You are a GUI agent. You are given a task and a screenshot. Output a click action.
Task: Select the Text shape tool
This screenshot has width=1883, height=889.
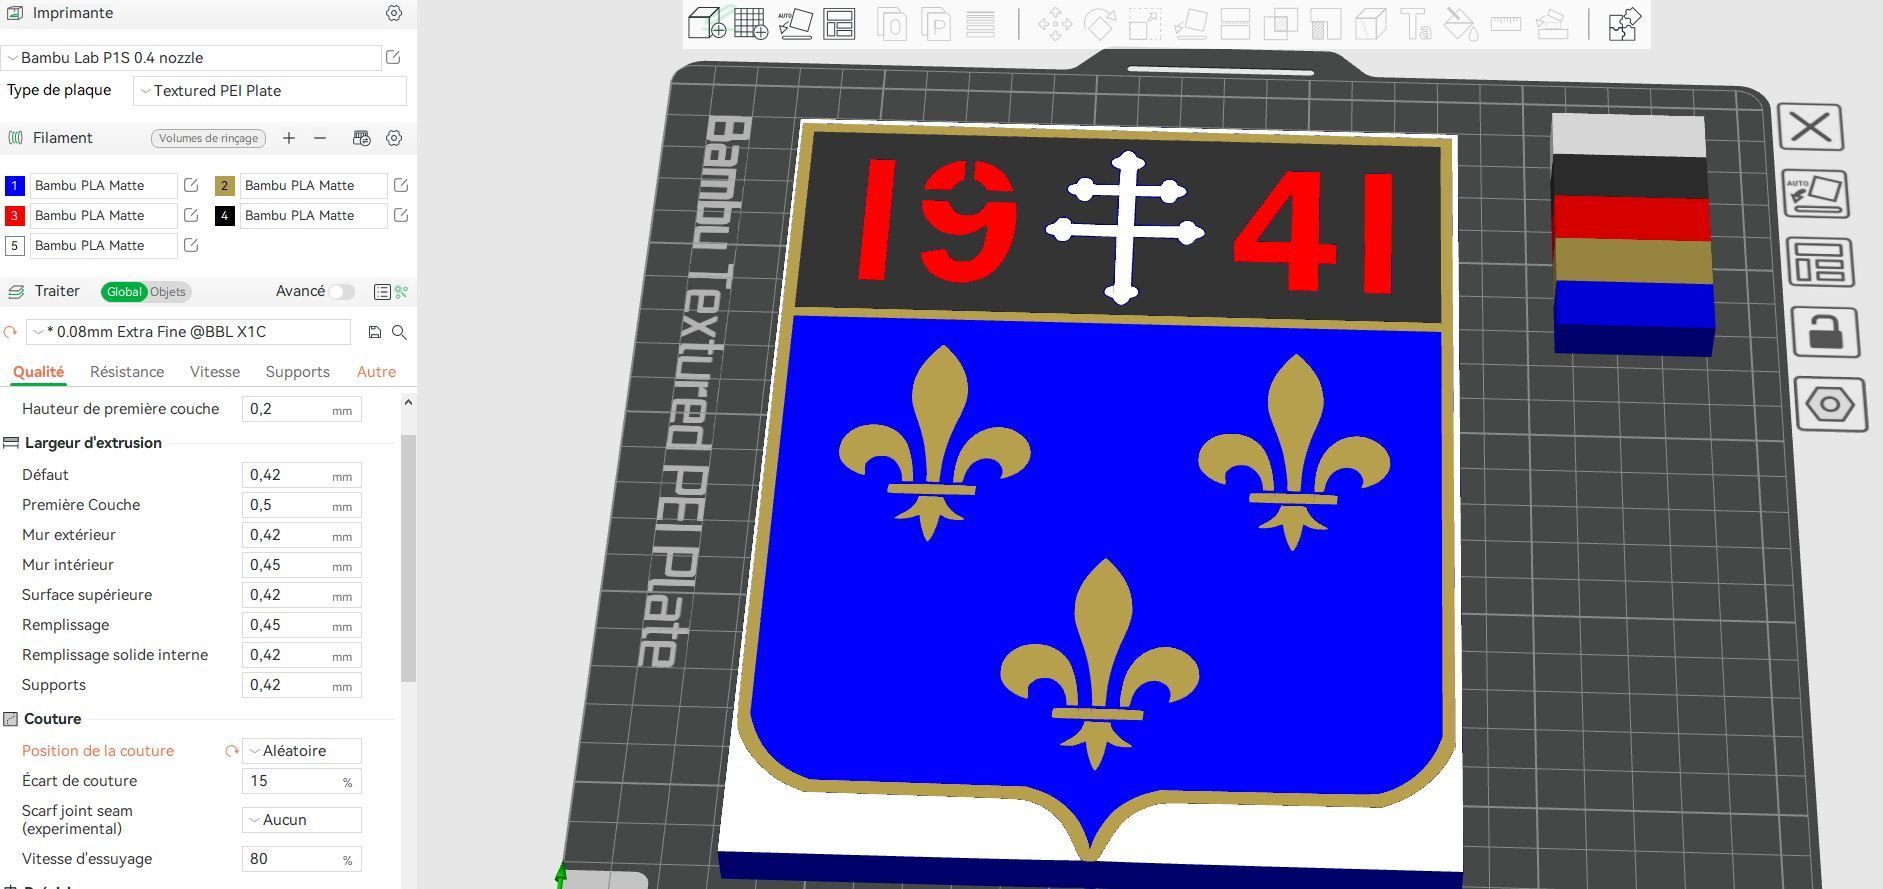pos(1416,24)
